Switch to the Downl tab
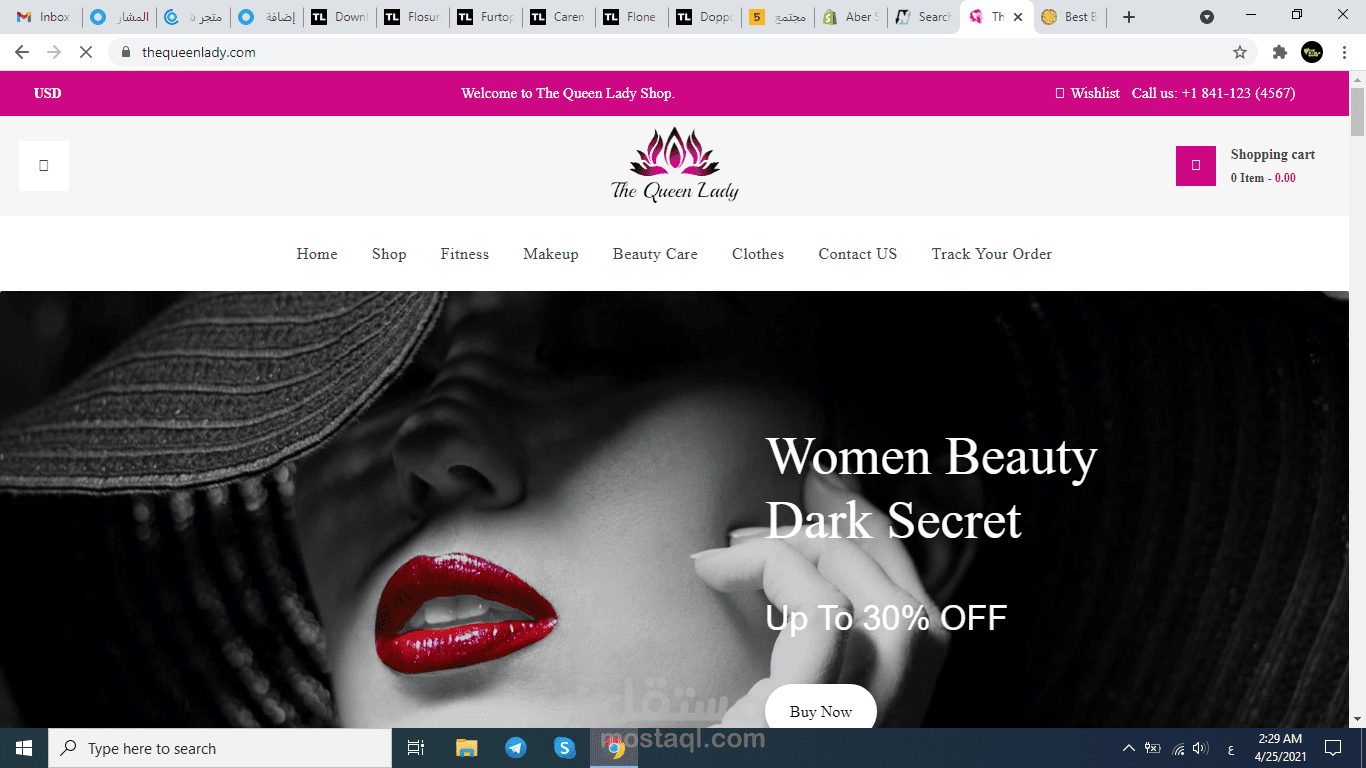This screenshot has height=768, width=1366. 338,17
